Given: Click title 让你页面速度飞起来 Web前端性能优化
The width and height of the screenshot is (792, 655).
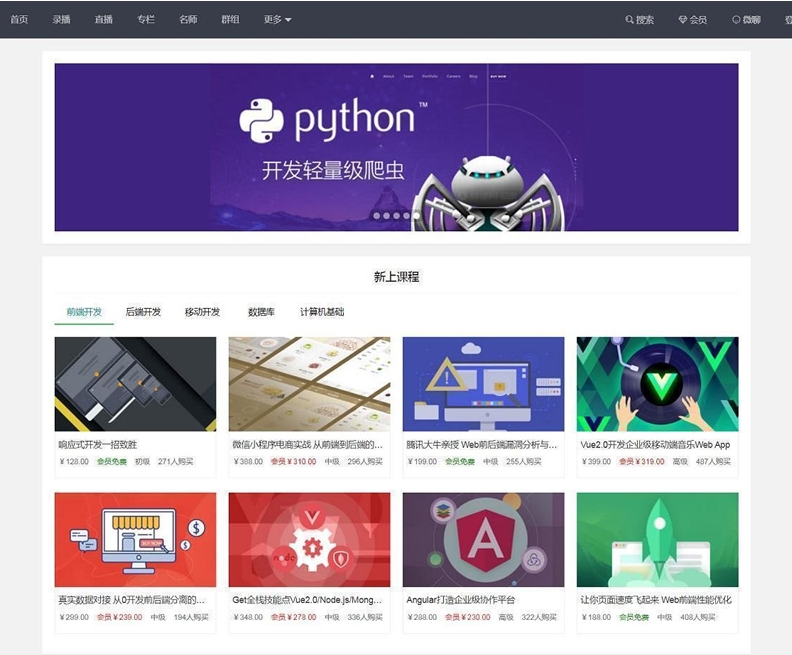Looking at the screenshot, I should point(656,600).
